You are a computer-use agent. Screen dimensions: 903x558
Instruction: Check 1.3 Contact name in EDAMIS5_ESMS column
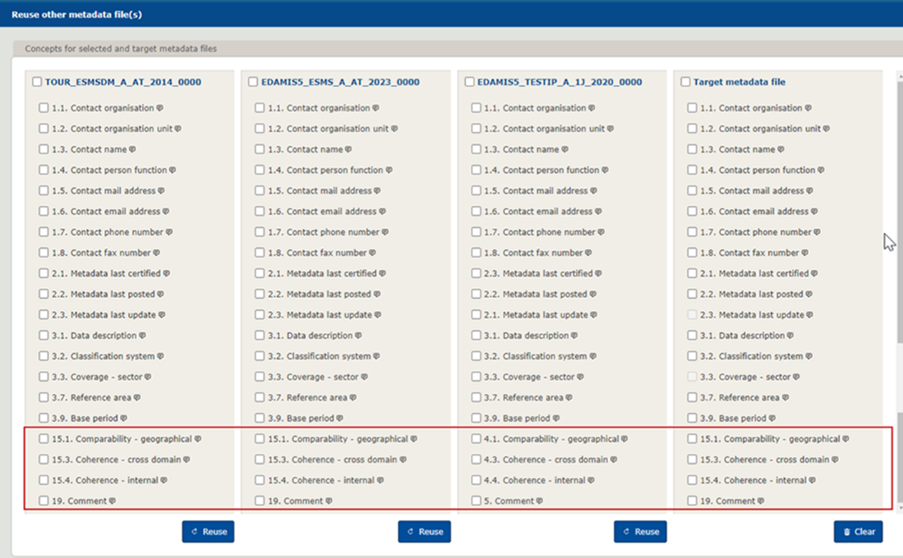(260, 149)
